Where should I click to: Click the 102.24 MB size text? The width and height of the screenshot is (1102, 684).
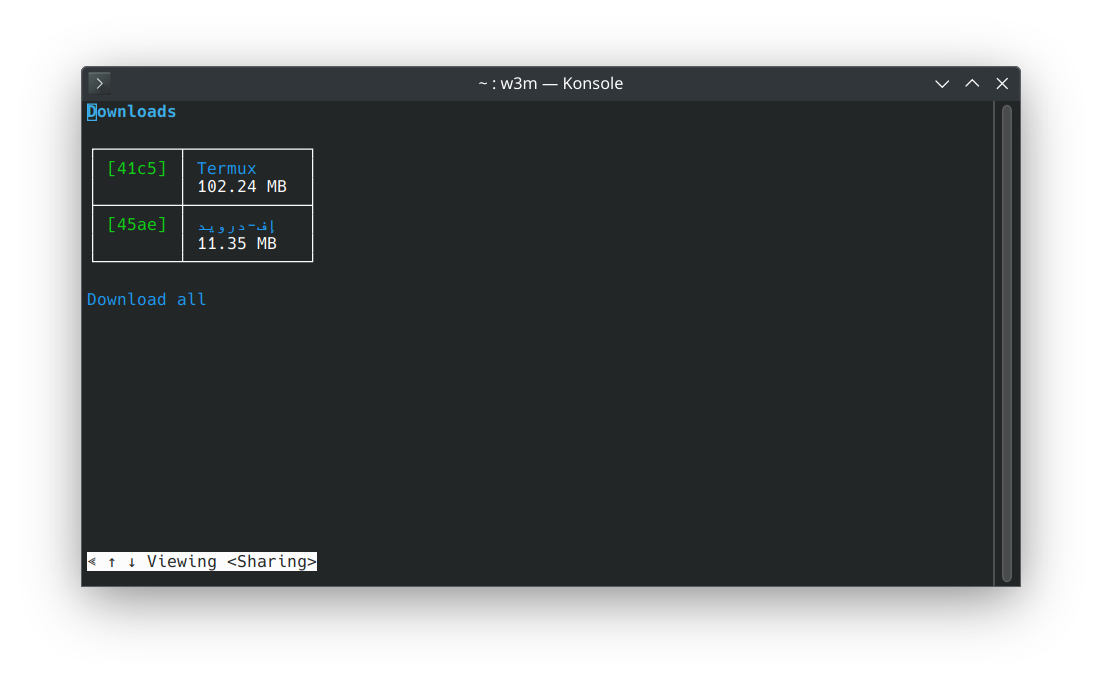click(x=242, y=187)
